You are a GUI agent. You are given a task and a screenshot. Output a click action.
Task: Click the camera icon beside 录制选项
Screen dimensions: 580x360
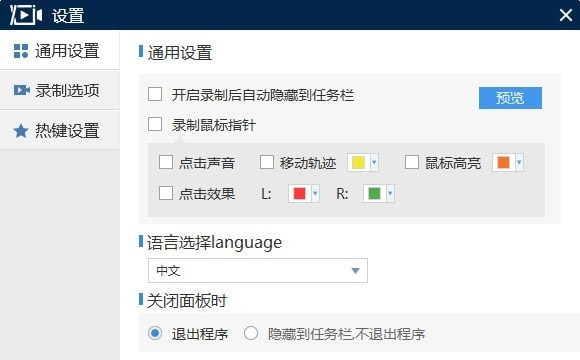[21, 90]
